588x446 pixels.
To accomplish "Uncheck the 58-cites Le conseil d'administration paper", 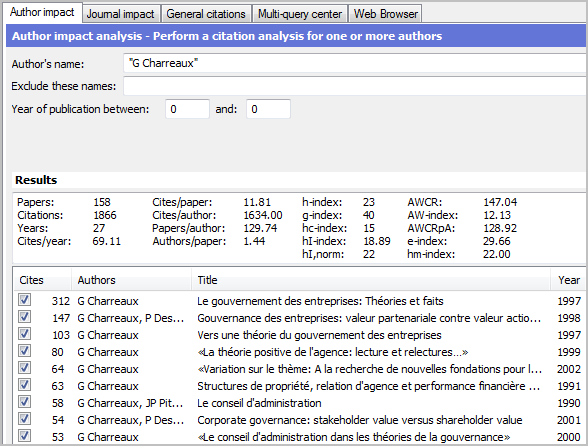I will point(24,402).
